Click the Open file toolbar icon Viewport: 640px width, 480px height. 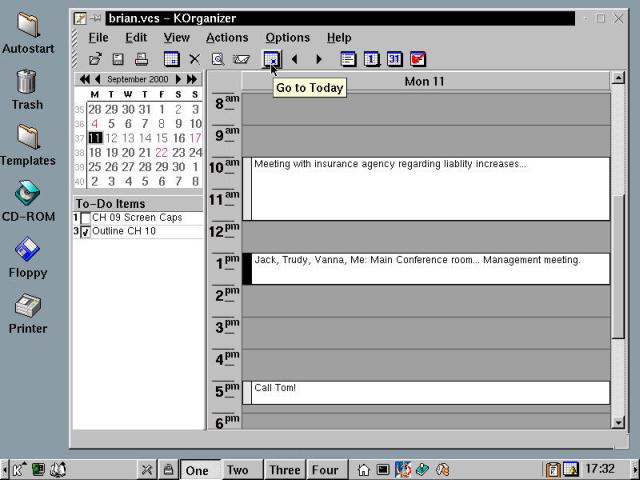tap(95, 59)
